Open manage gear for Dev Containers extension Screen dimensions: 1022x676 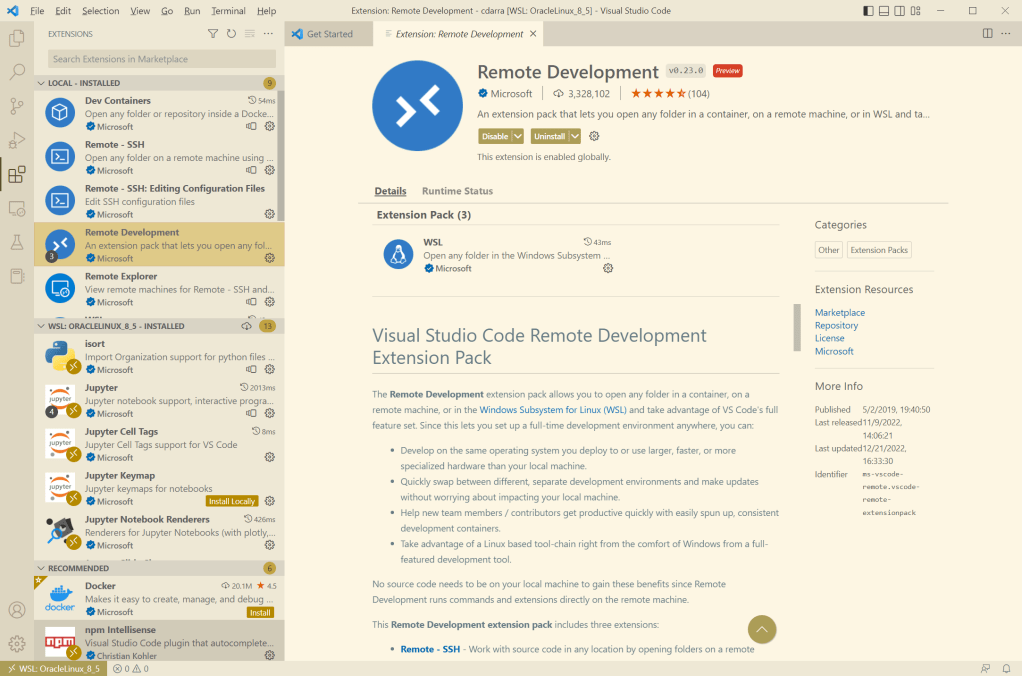pyautogui.click(x=269, y=127)
